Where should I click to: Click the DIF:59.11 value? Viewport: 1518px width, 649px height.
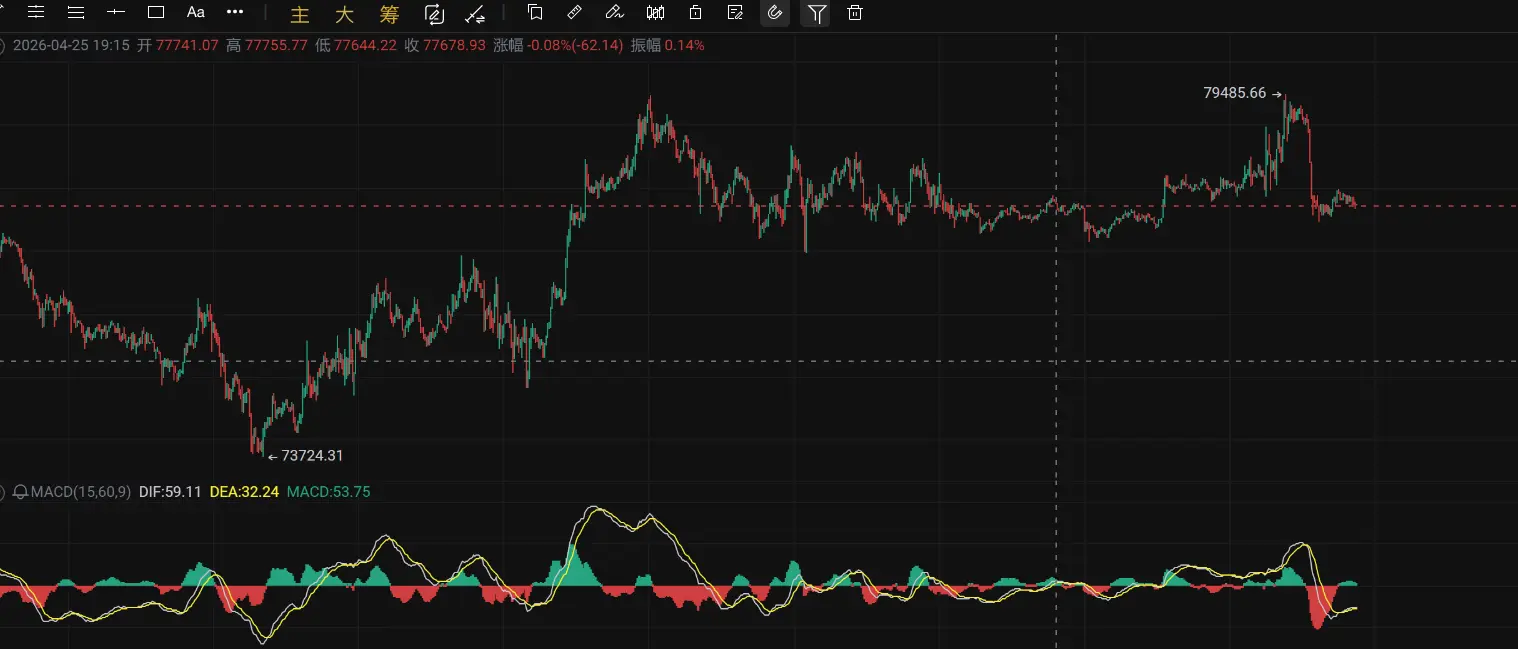[170, 492]
